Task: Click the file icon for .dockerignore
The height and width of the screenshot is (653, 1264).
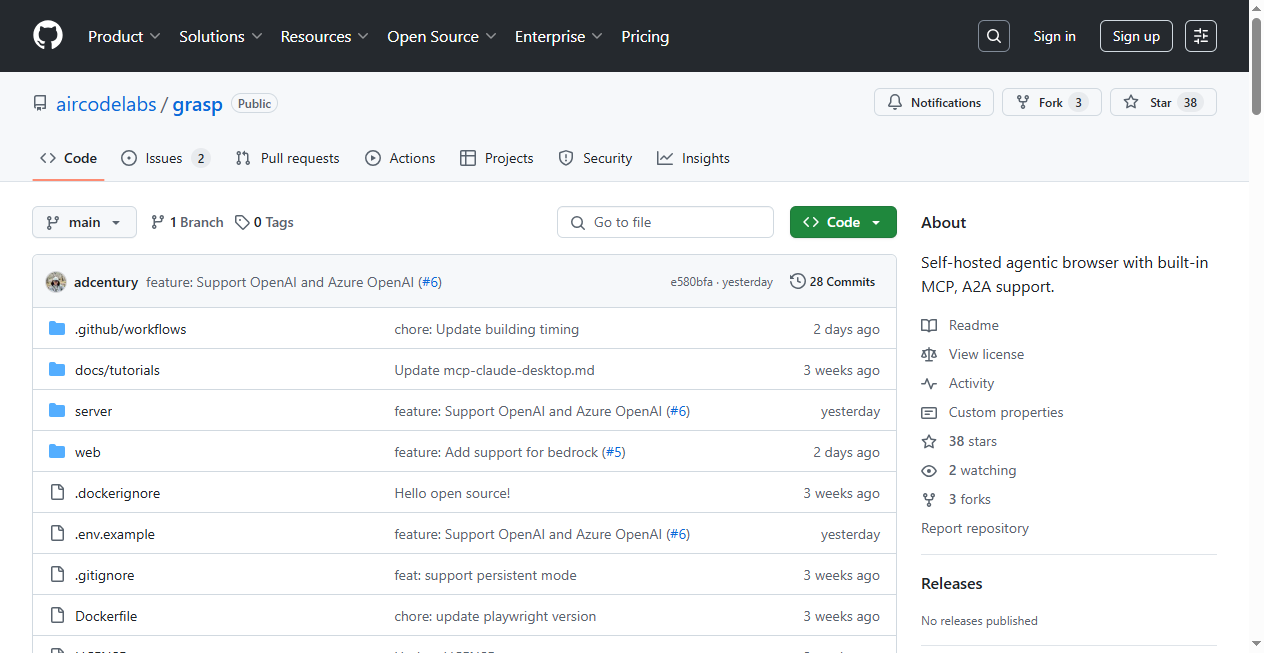Action: point(57,493)
